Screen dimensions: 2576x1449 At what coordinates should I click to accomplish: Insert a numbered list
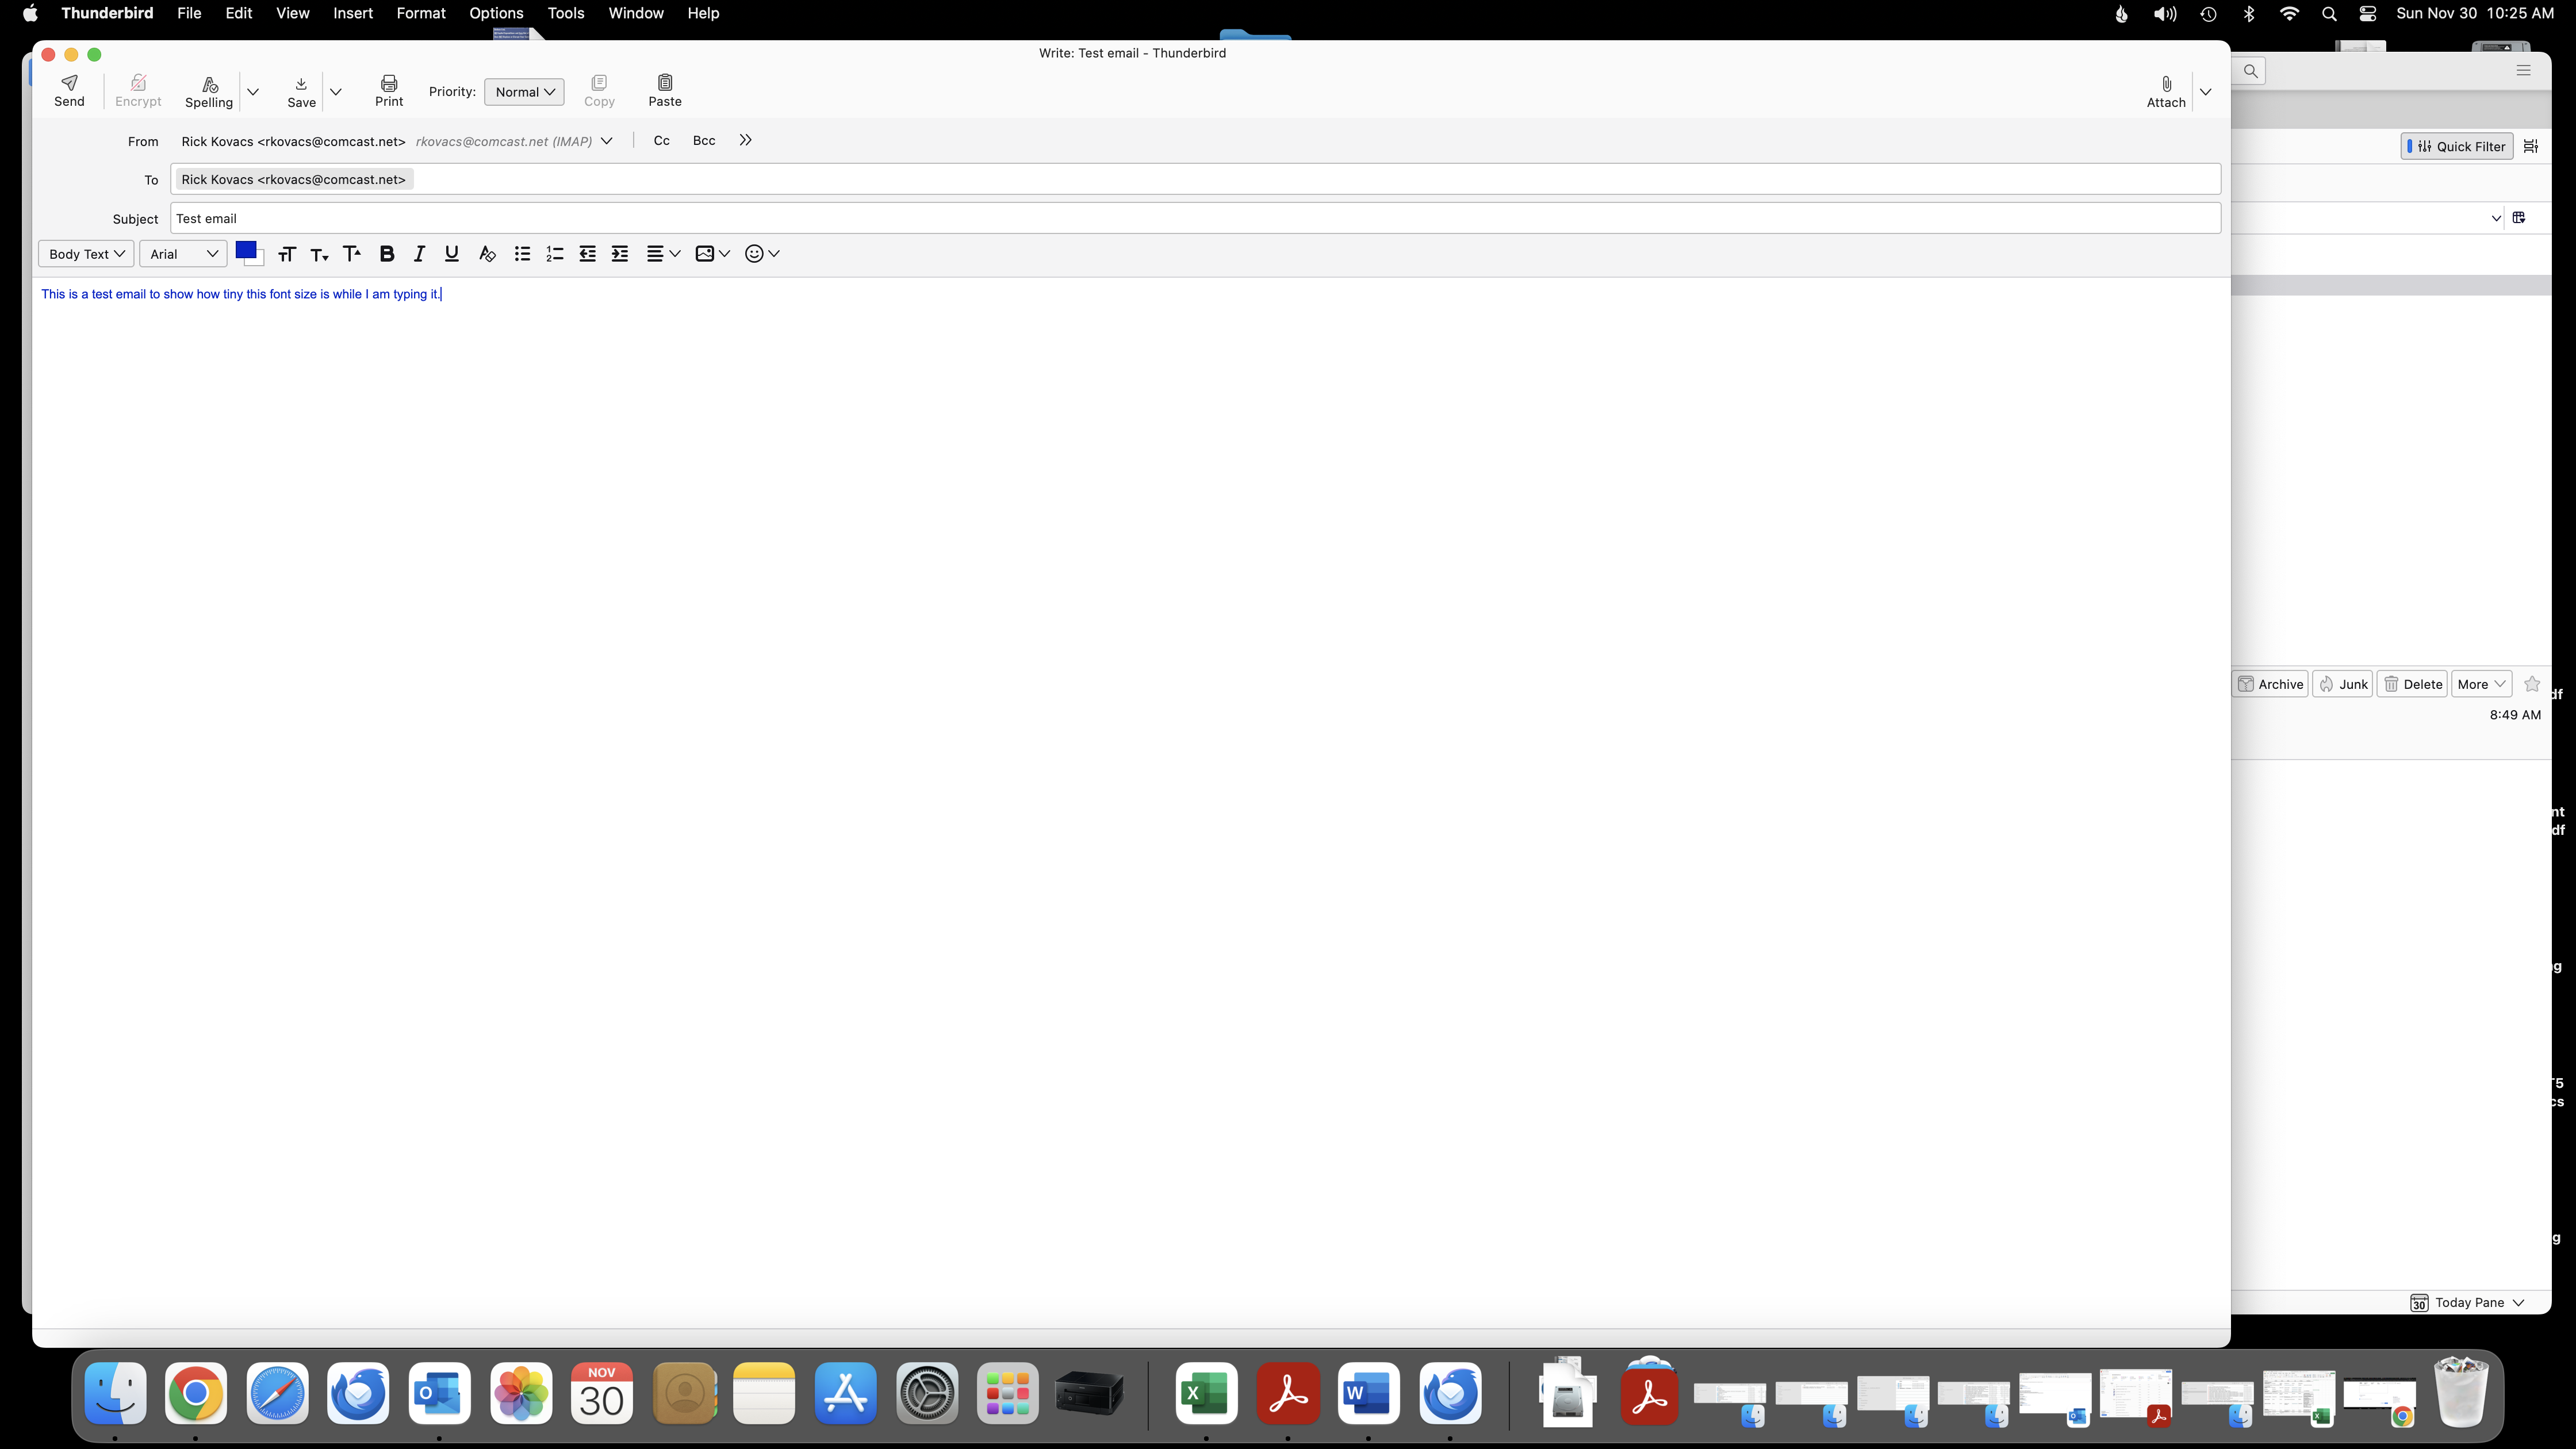(x=555, y=254)
